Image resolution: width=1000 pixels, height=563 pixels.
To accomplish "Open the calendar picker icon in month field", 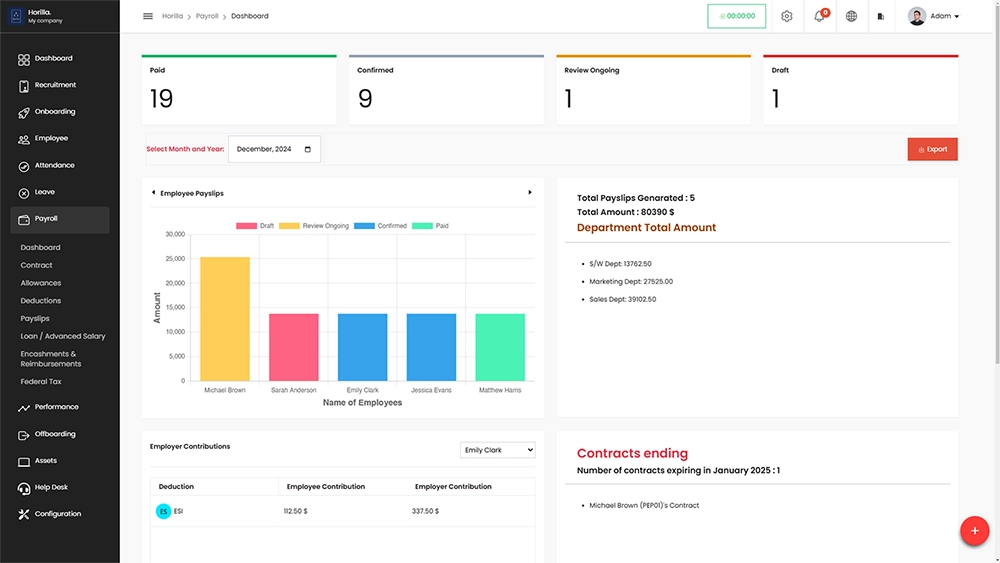I will [x=307, y=149].
